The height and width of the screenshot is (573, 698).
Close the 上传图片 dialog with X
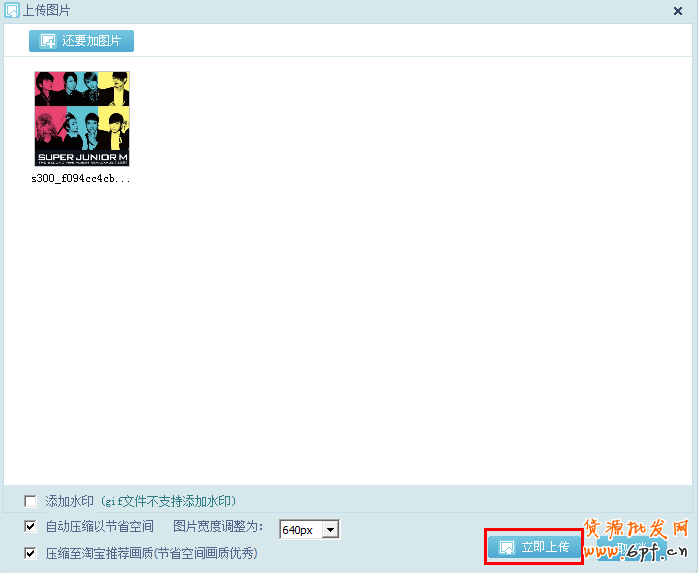tap(678, 10)
